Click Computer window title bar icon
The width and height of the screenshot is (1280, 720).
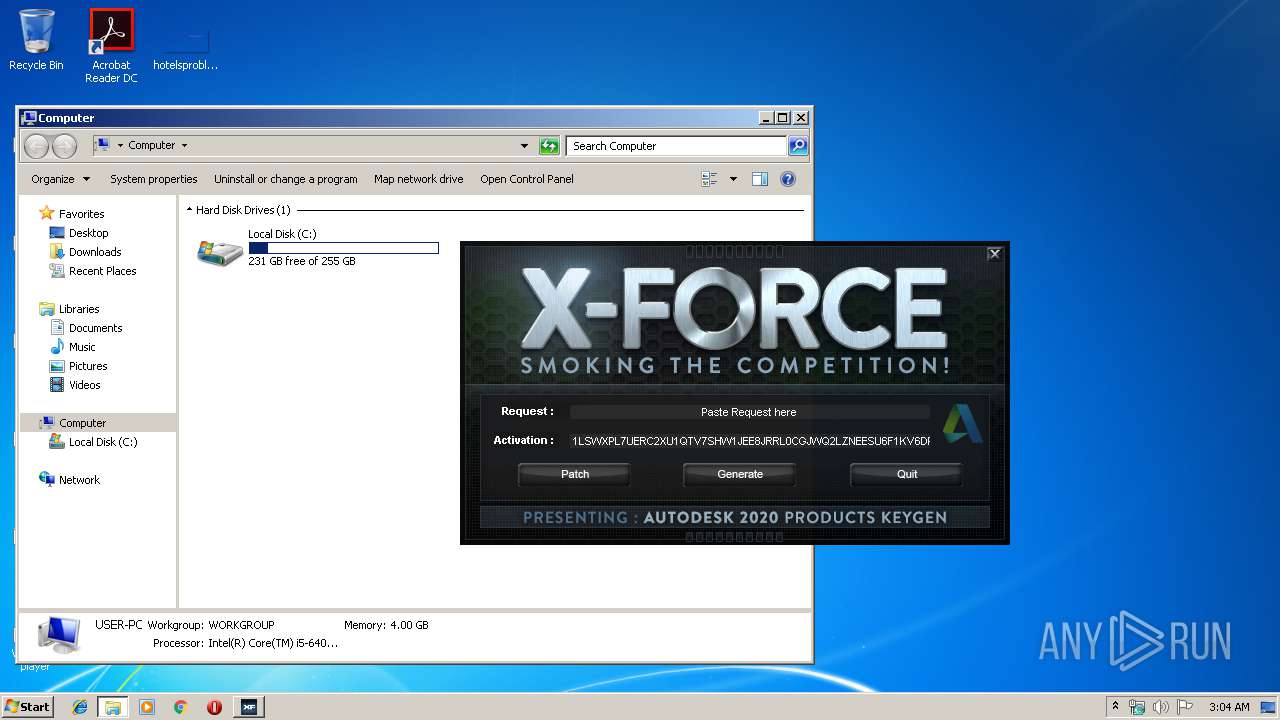tap(29, 118)
